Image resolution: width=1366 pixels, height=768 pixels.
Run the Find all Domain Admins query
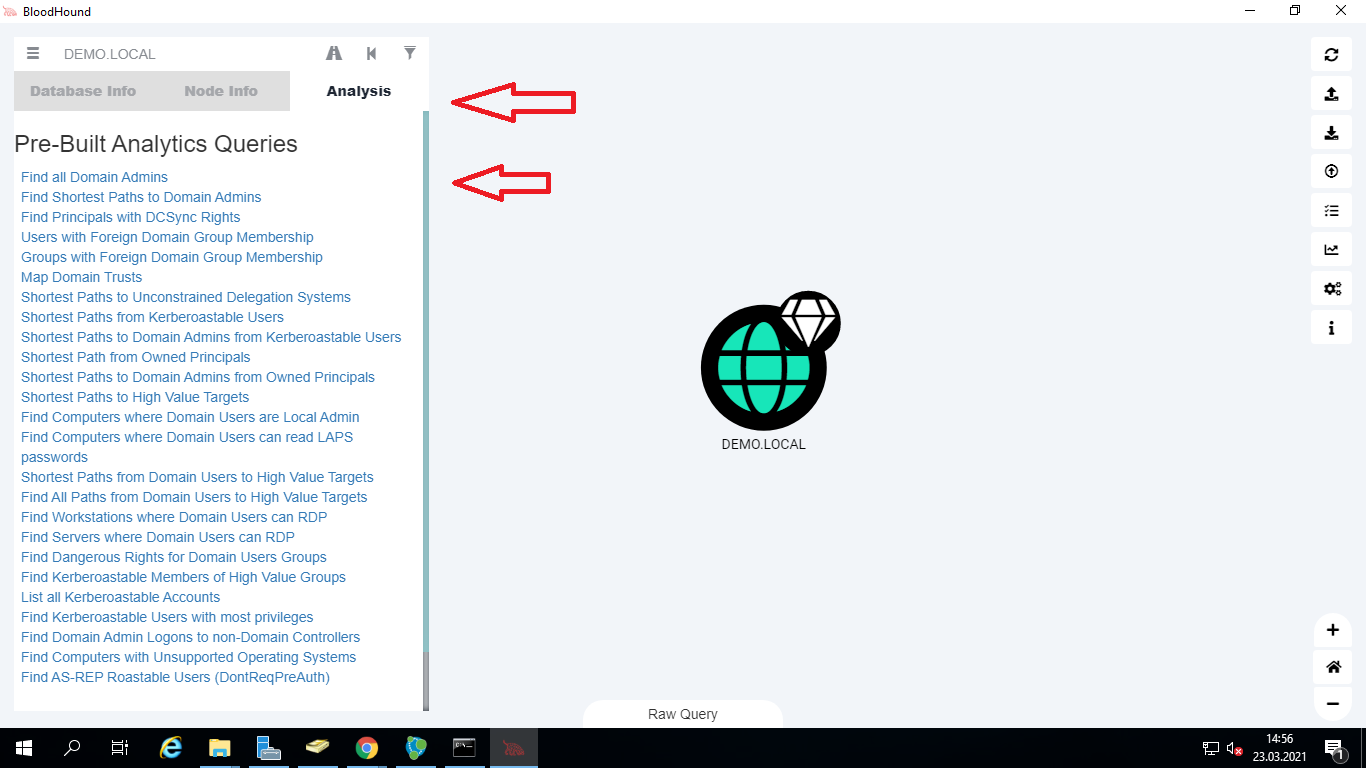pos(94,177)
